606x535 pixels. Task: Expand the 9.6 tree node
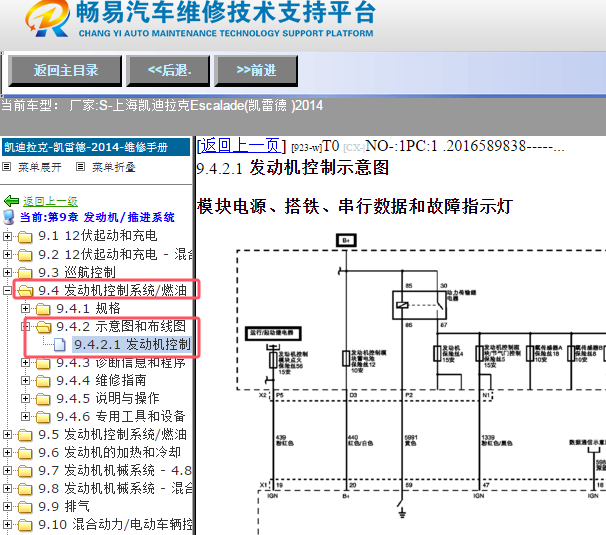pyautogui.click(x=7, y=453)
